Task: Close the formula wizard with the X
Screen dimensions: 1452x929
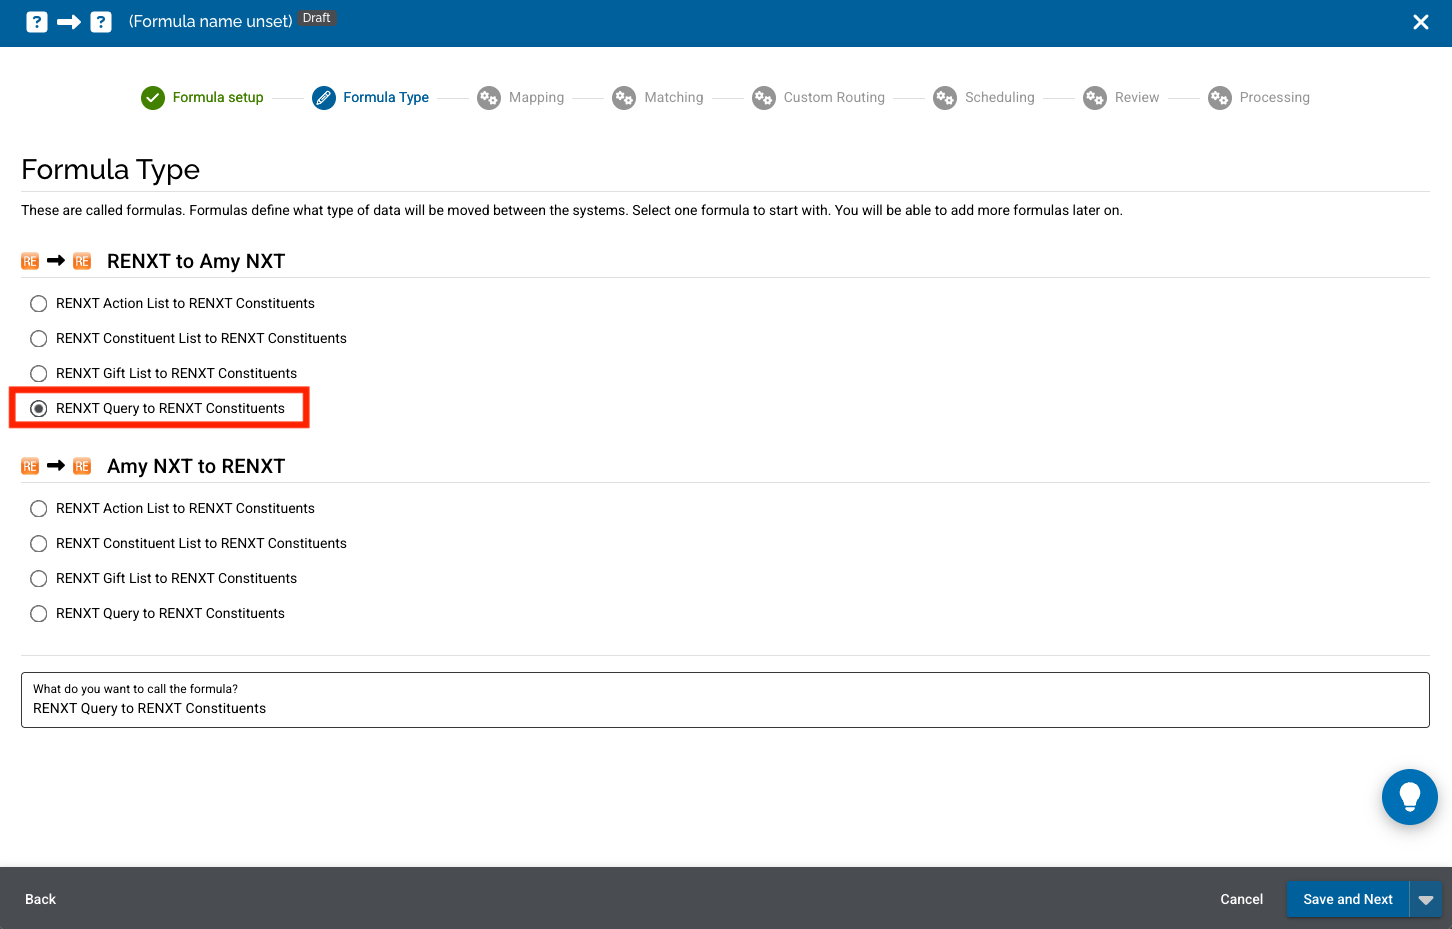Action: (x=1420, y=22)
